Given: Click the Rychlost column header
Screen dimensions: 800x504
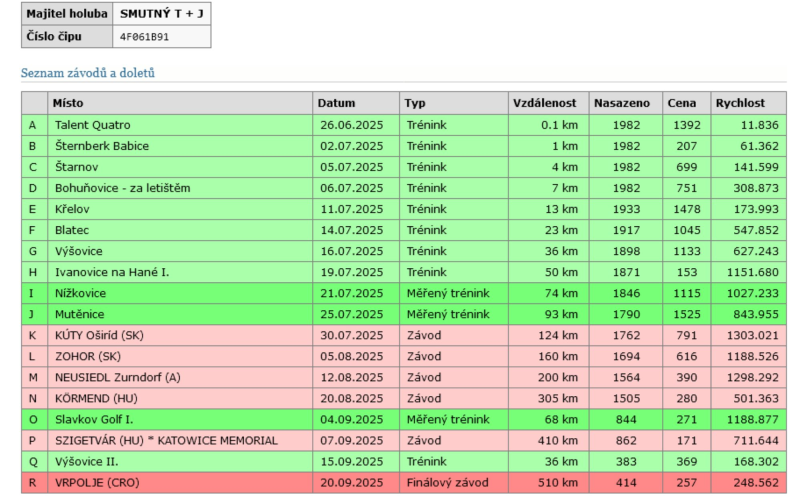Looking at the screenshot, I should point(740,103).
